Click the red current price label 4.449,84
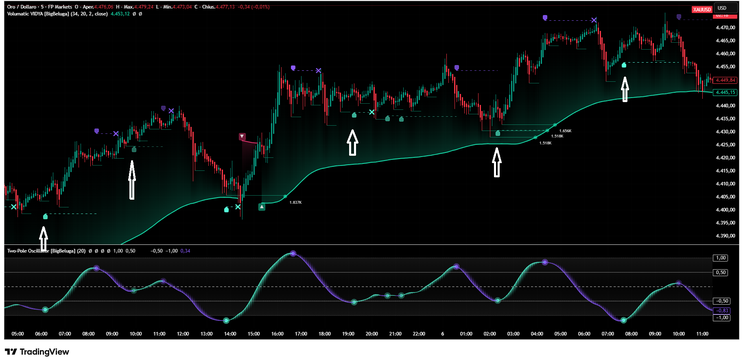 (725, 80)
